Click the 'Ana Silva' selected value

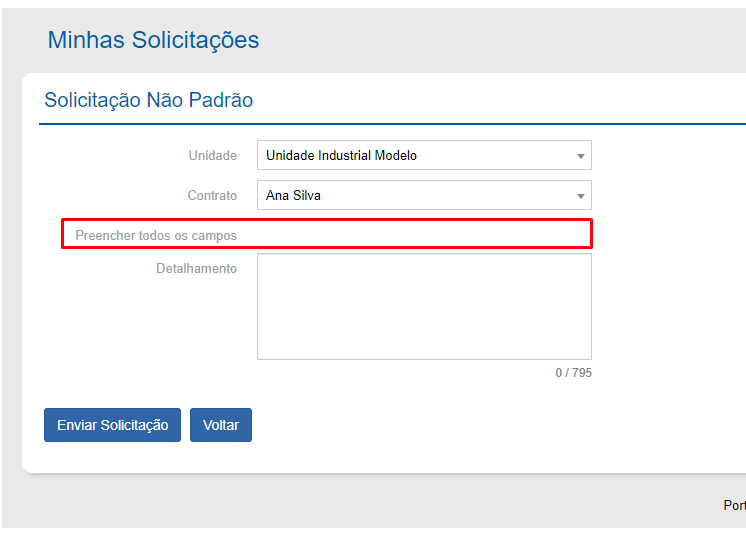[x=293, y=195]
